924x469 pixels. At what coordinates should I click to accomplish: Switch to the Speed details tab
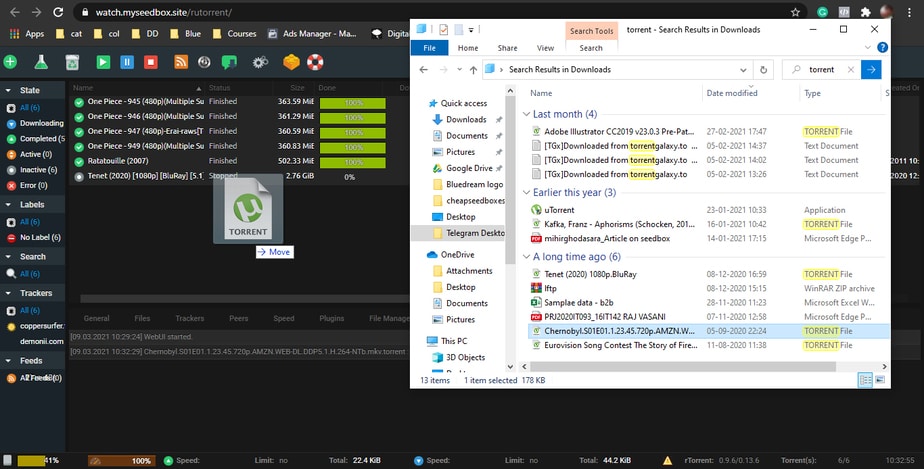(283, 318)
